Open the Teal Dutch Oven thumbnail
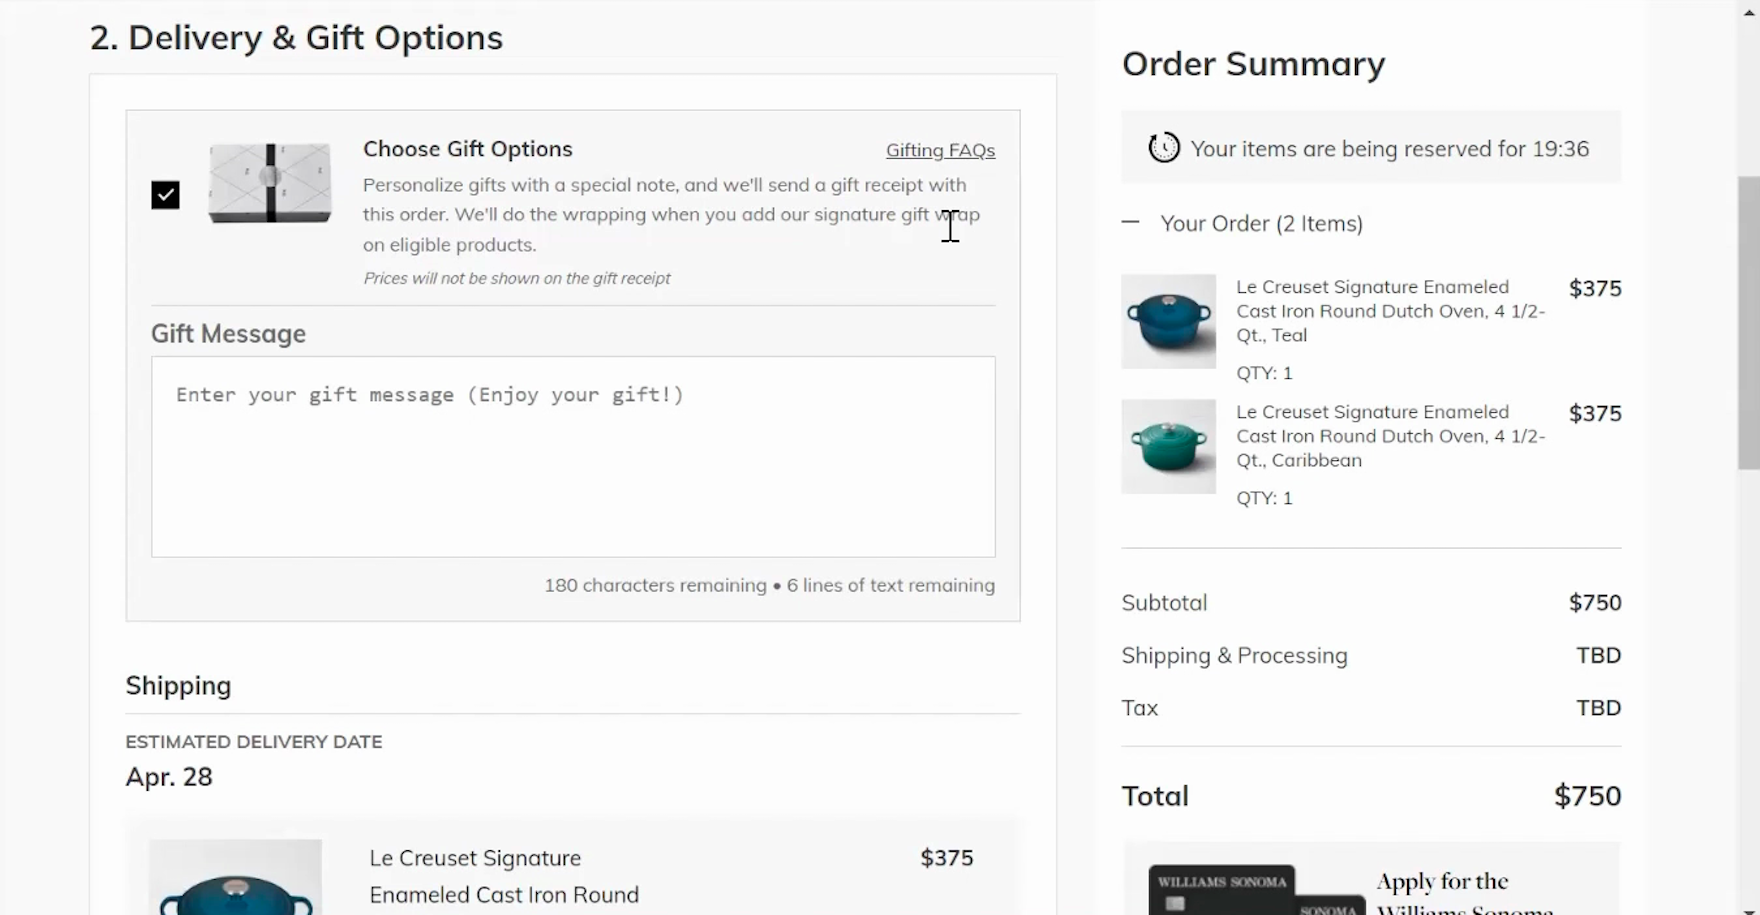This screenshot has height=915, width=1760. (1168, 322)
